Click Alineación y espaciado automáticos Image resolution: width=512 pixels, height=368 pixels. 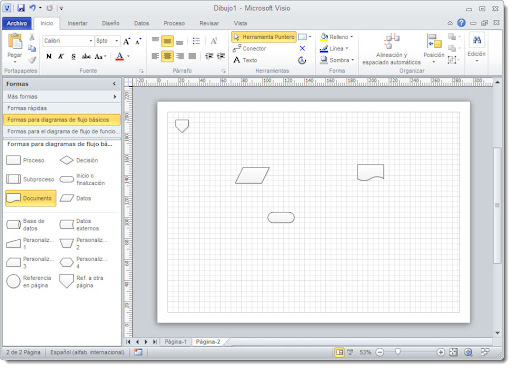[392, 49]
